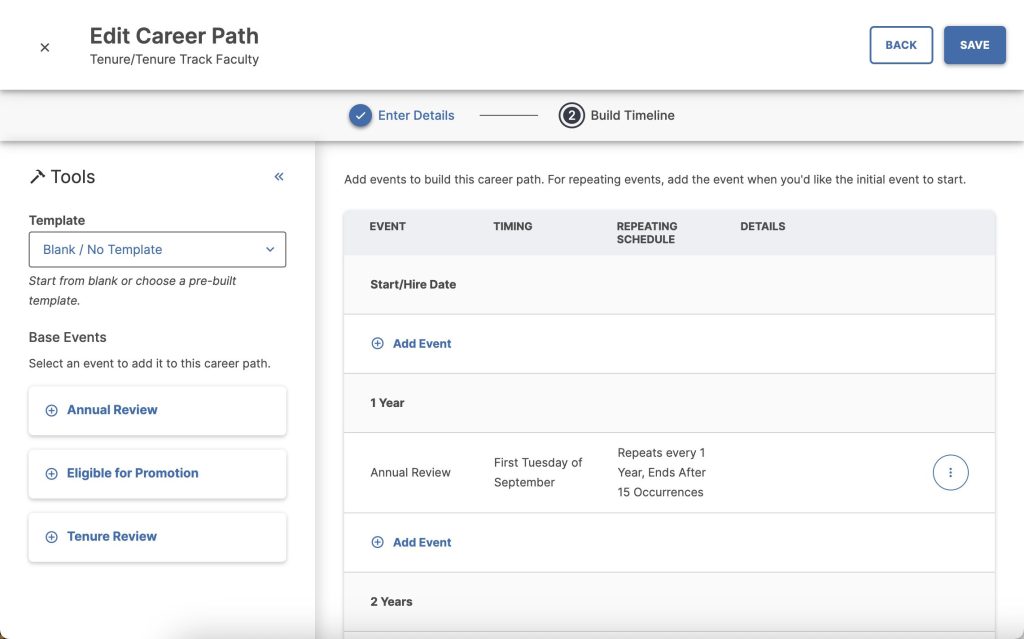Click the TIMING column header
The height and width of the screenshot is (639, 1024).
[x=513, y=226]
